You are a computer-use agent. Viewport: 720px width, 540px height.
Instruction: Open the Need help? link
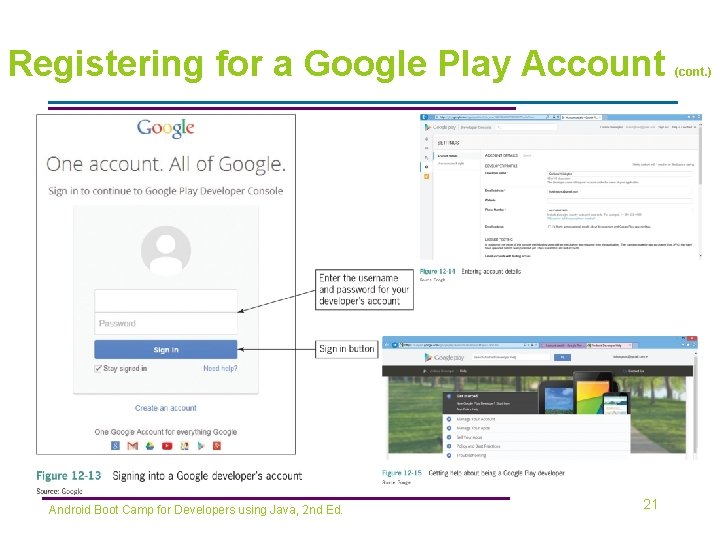[x=220, y=368]
